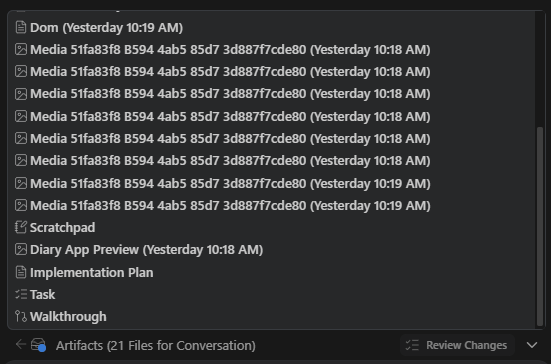The width and height of the screenshot is (551, 364).
Task: Open the Implementation Plan artifact
Action: tap(92, 272)
